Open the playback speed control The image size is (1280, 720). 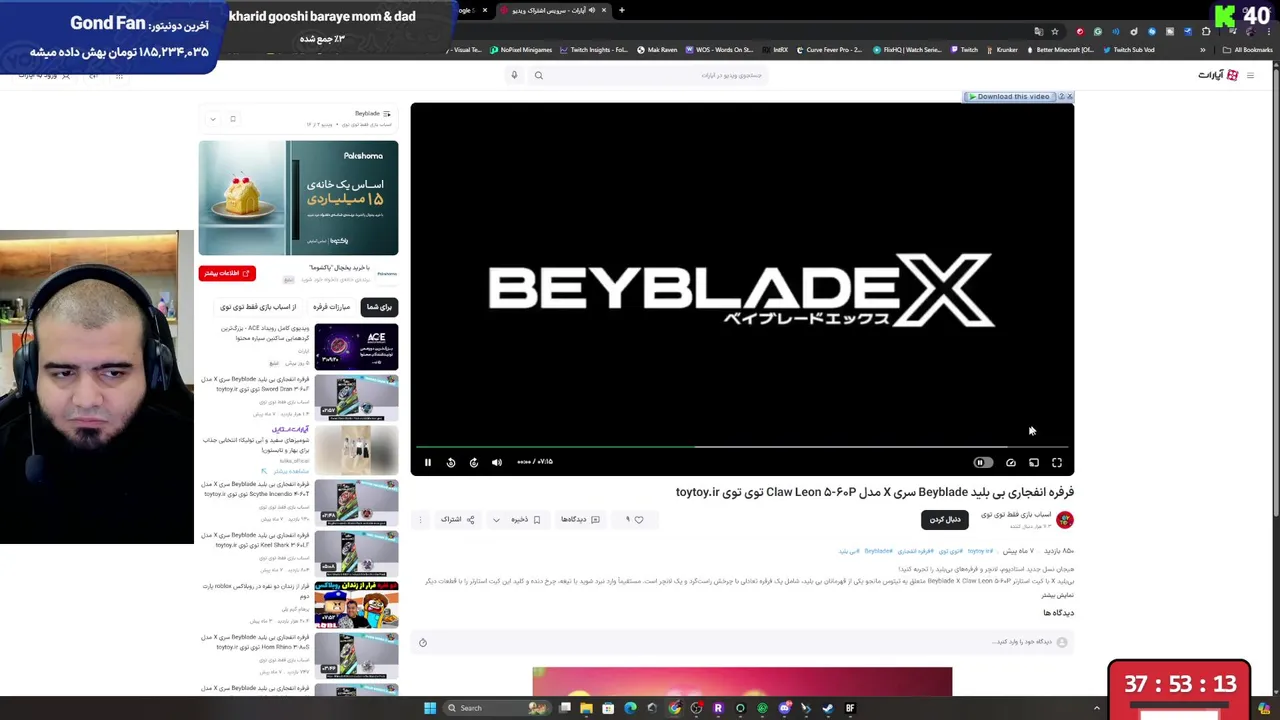click(1011, 462)
